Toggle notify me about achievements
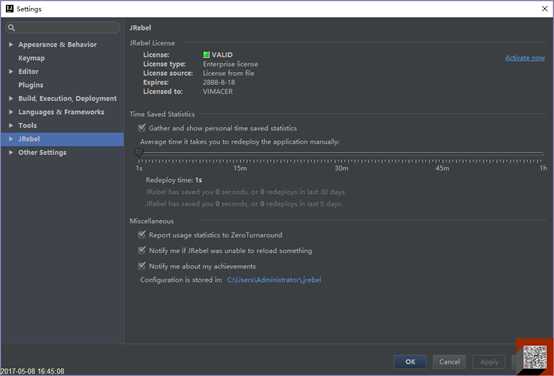The height and width of the screenshot is (376, 554). click(142, 266)
